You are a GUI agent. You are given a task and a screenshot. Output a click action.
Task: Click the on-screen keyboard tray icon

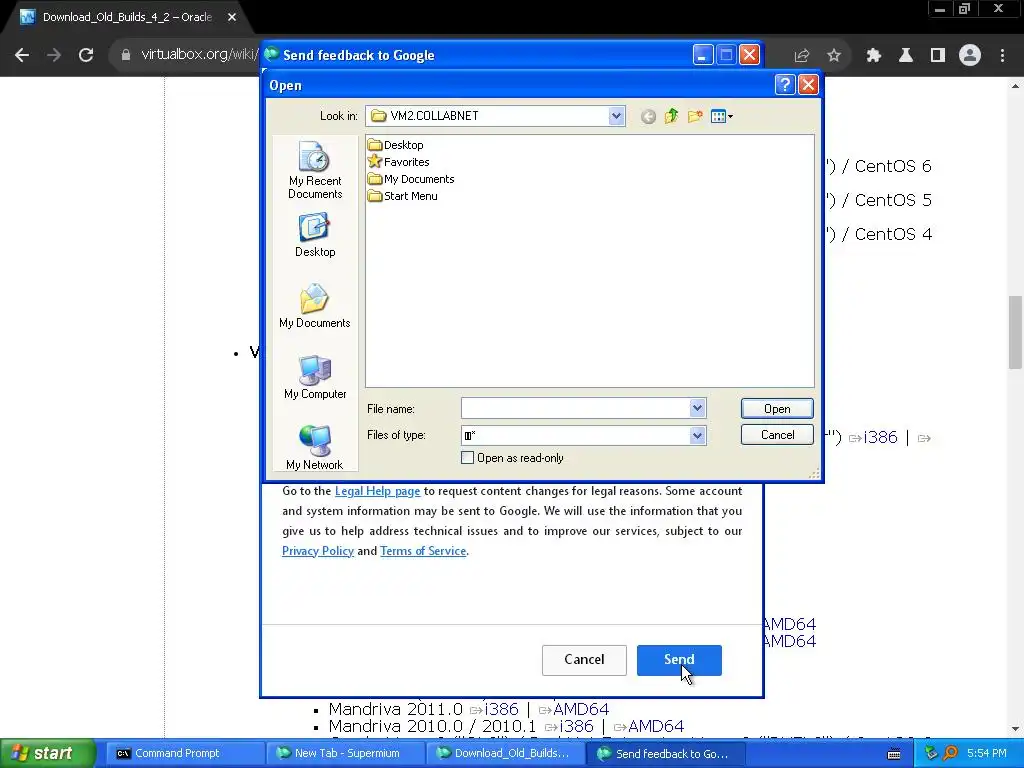(x=894, y=754)
